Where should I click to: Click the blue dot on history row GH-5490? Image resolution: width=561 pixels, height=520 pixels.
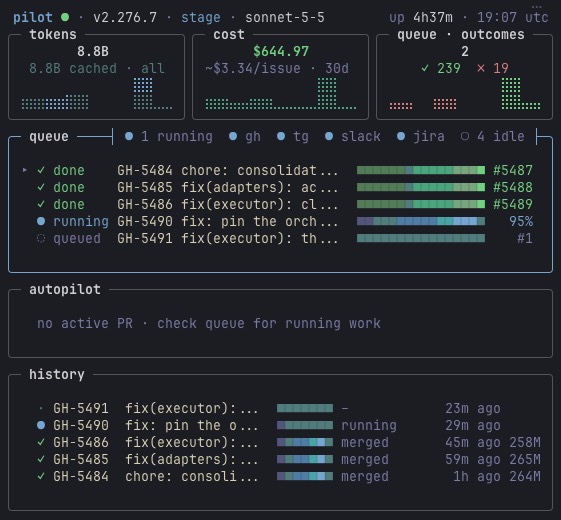point(41,425)
